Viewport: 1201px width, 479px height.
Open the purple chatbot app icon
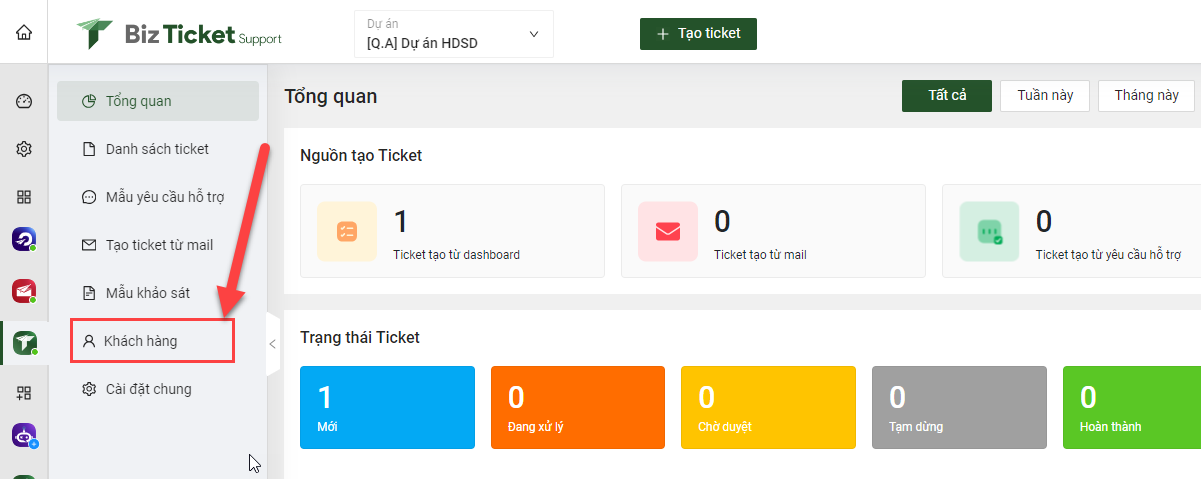pyautogui.click(x=24, y=436)
